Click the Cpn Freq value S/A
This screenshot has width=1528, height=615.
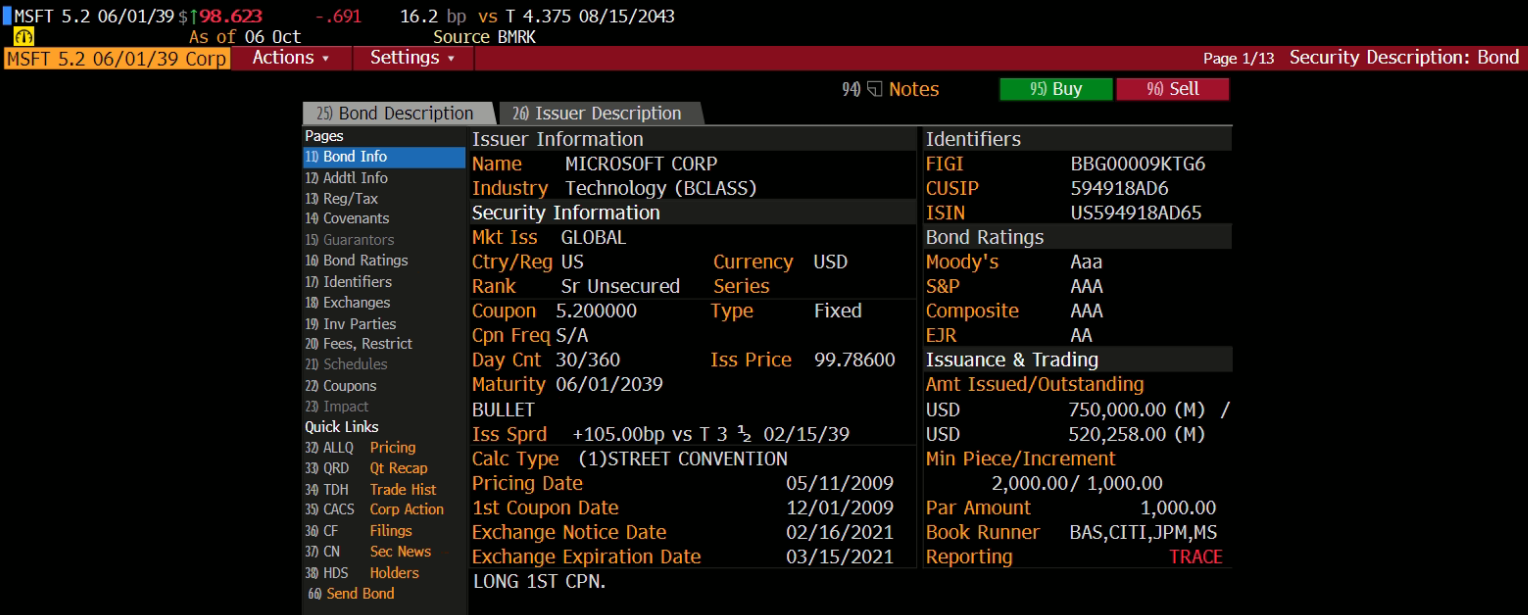(x=572, y=336)
